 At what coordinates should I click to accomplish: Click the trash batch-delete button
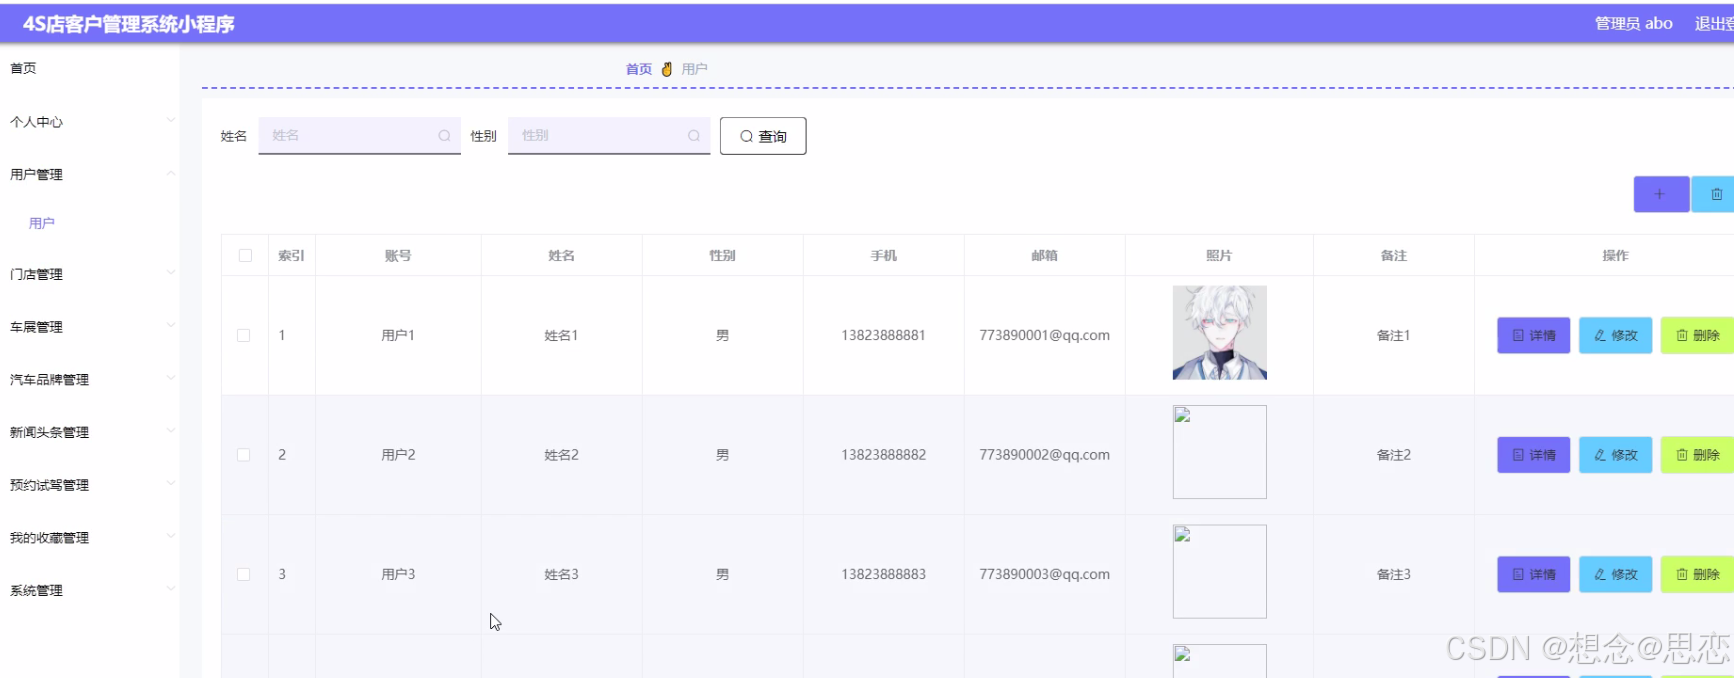point(1714,194)
